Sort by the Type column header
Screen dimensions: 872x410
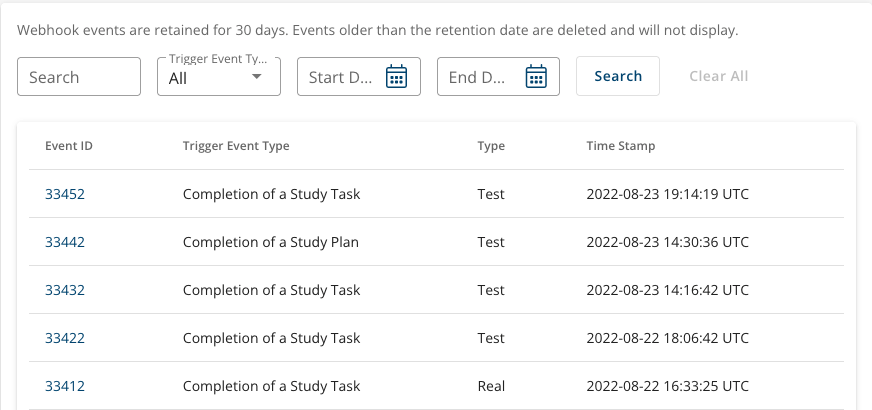pos(491,146)
